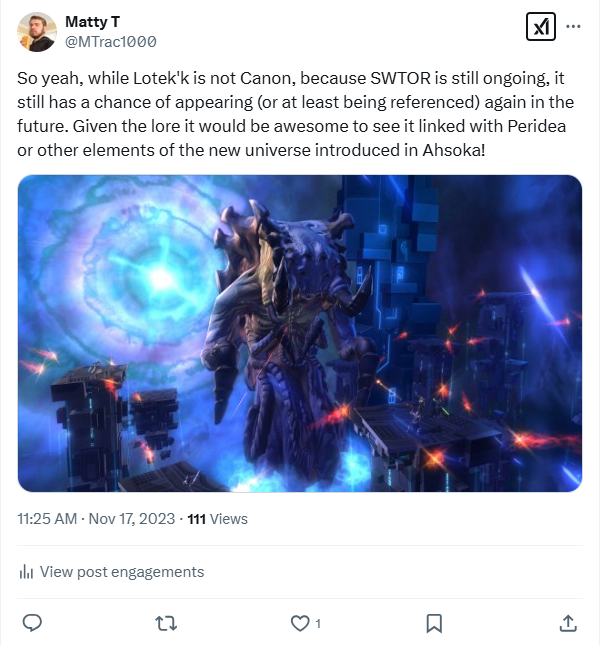Click the bar chart analytics icon
Image resolution: width=601 pixels, height=646 pixels.
click(26, 572)
